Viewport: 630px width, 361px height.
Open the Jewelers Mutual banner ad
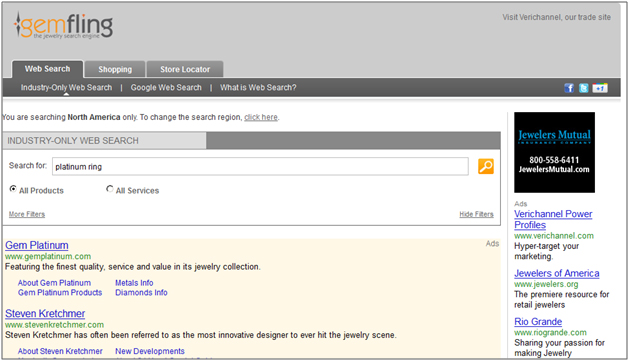554,152
